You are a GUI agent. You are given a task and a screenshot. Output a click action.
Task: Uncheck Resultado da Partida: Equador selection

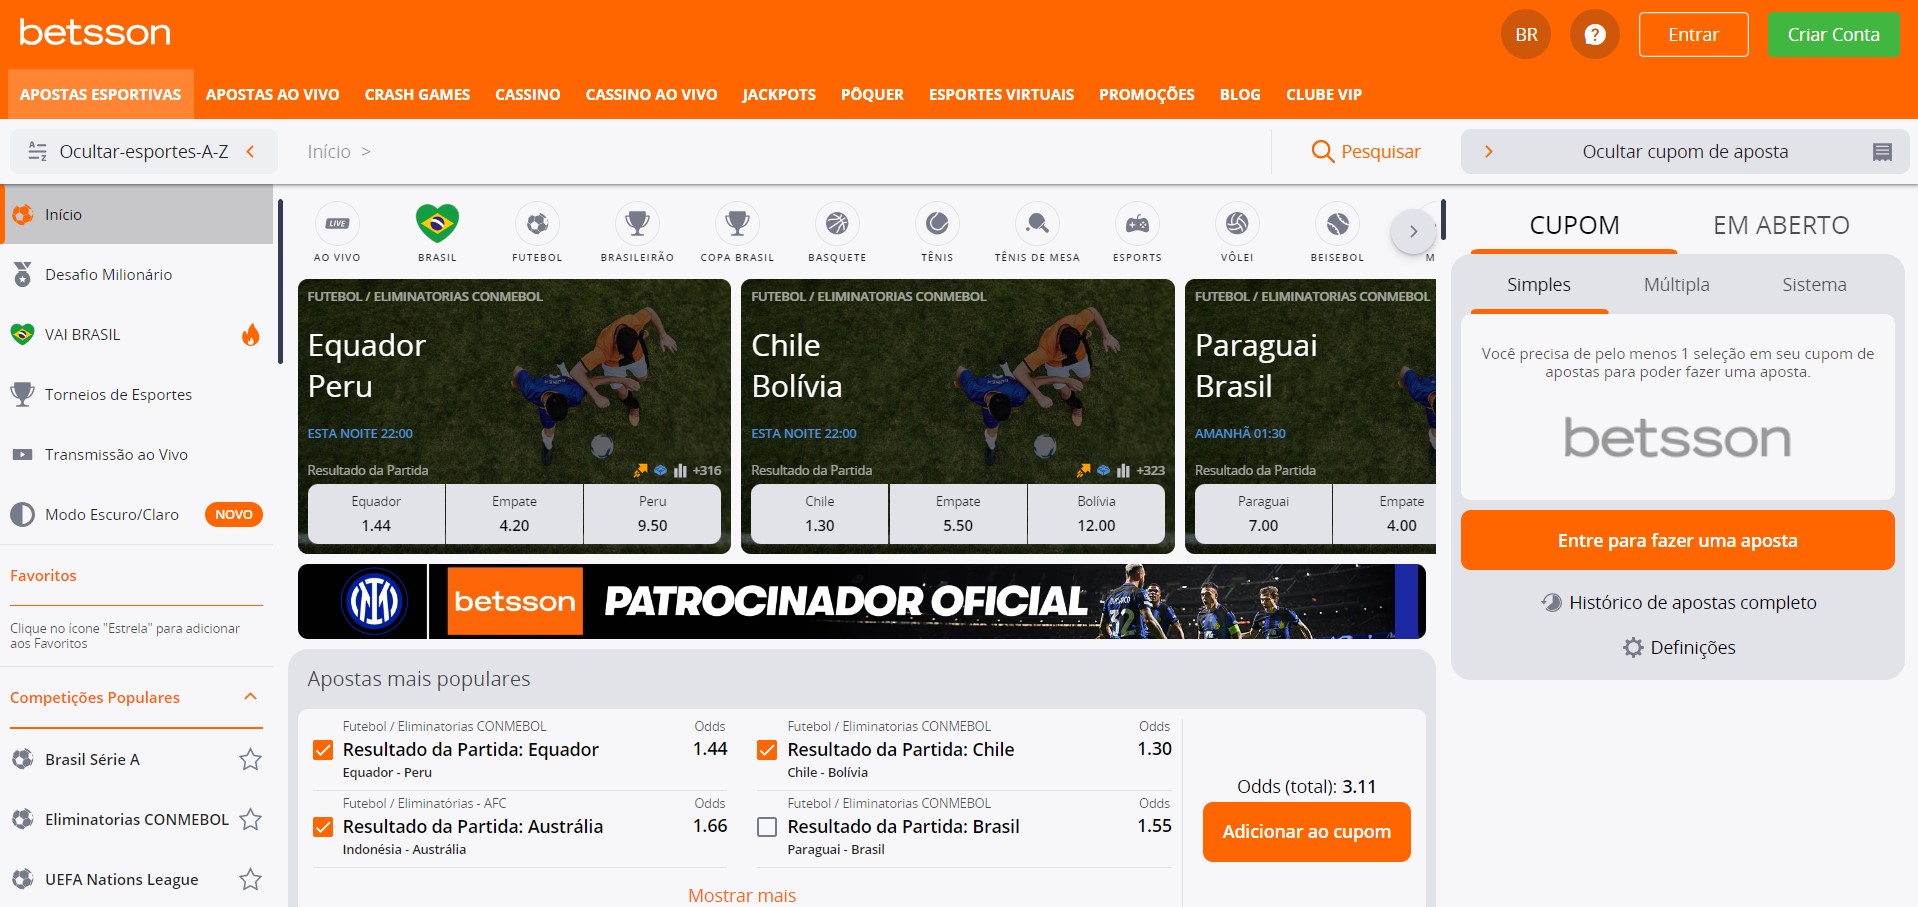322,748
